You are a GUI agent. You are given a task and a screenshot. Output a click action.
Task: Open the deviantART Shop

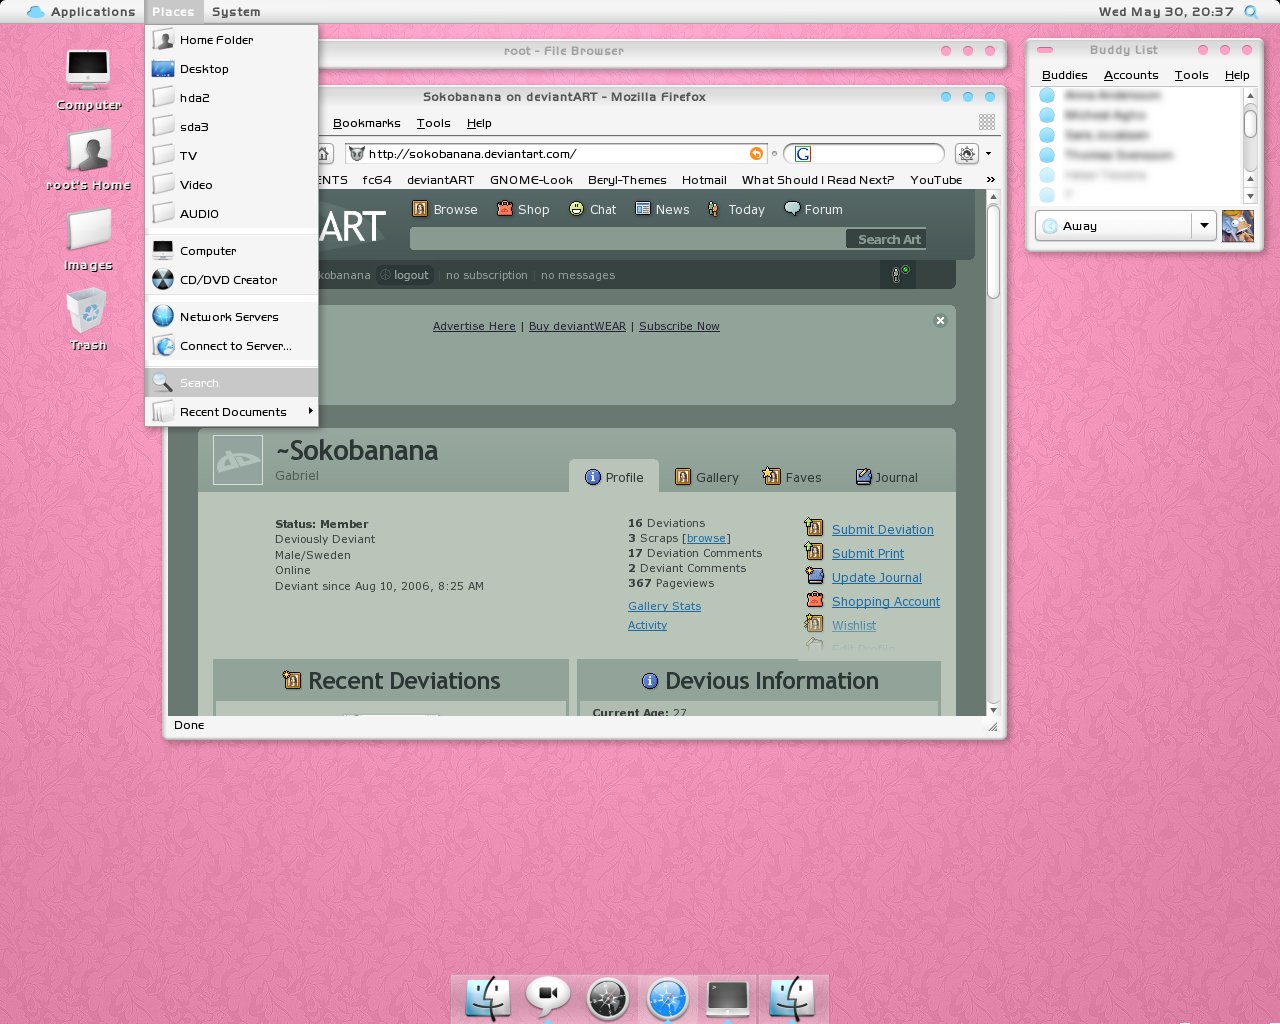(523, 209)
